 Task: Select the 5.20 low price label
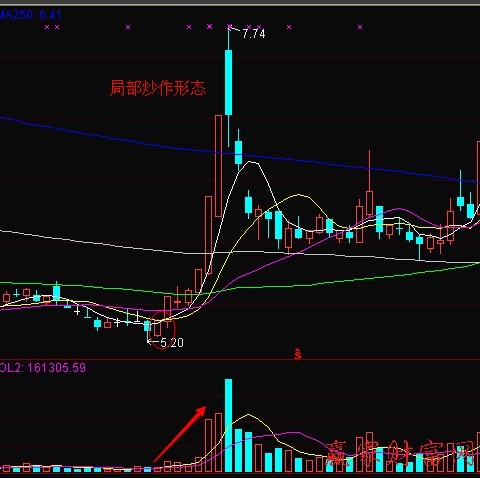click(x=172, y=342)
